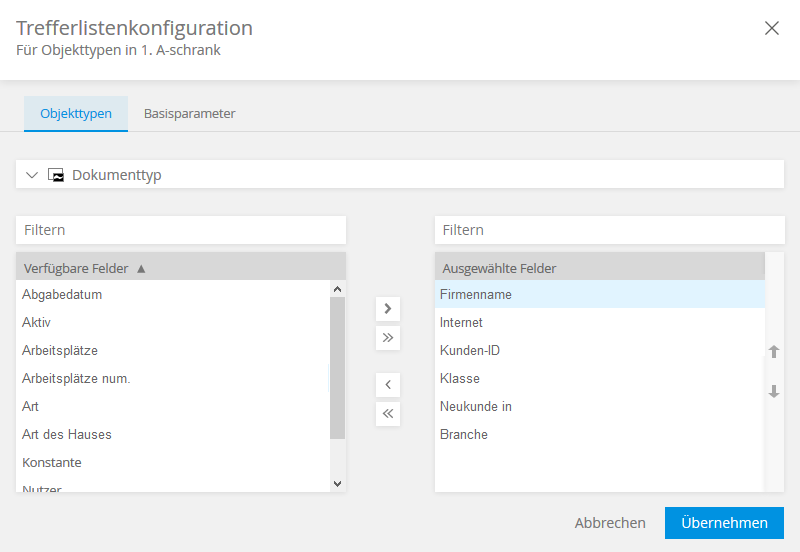Close the Trefferlistenkonfiguration dialog
Screen dimensions: 800x552
pyautogui.click(x=772, y=28)
